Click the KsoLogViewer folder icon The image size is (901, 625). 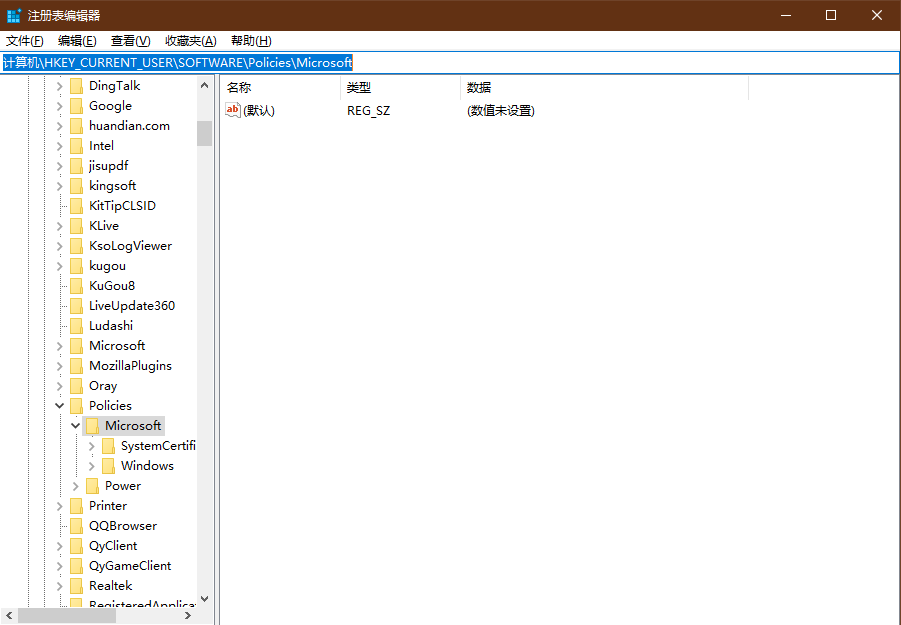tap(76, 246)
